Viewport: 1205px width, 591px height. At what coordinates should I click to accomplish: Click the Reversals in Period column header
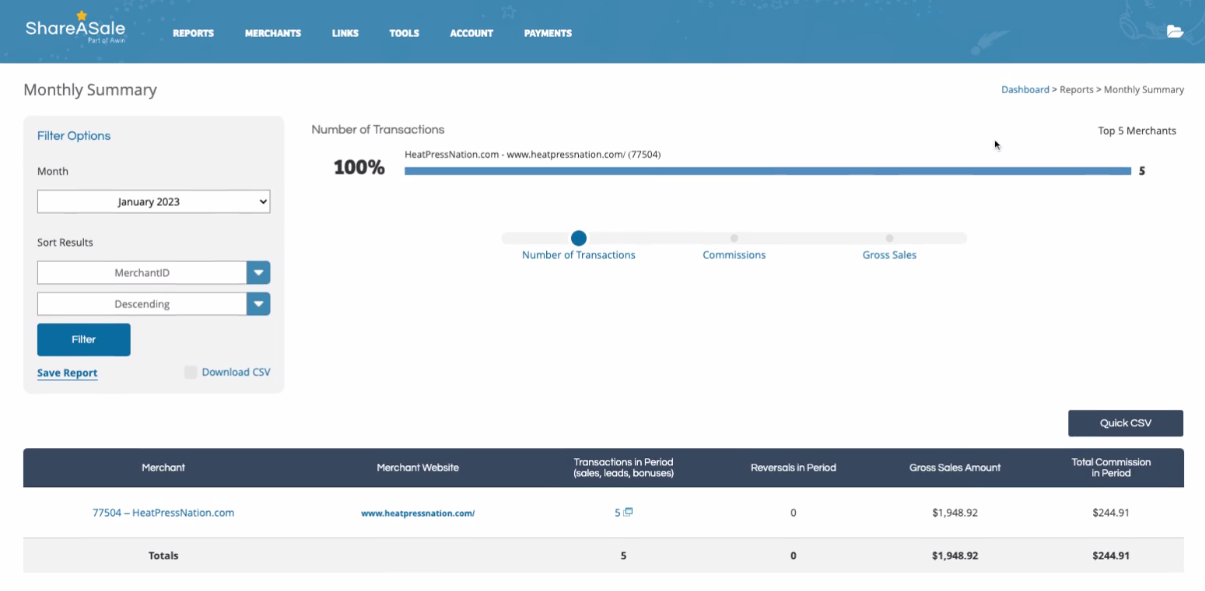[793, 468]
